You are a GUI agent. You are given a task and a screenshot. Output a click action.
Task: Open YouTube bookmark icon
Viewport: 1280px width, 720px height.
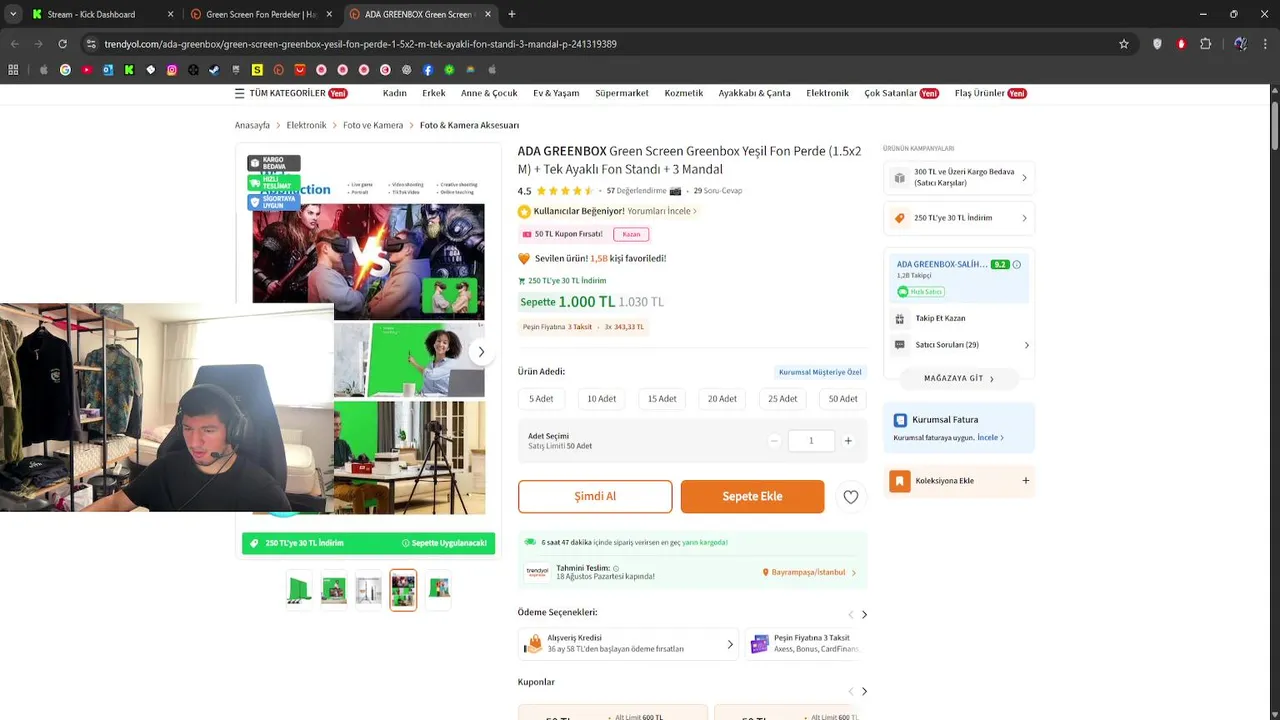[87, 70]
